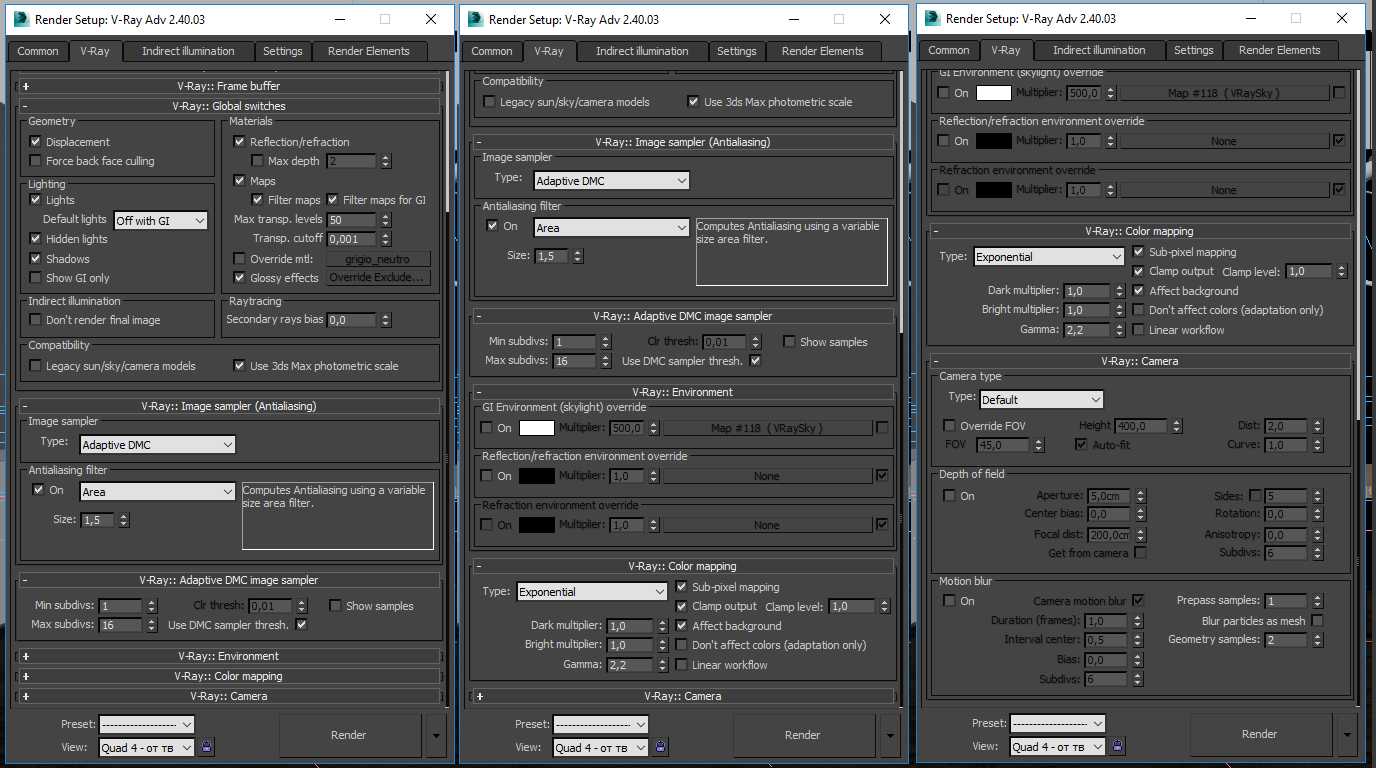This screenshot has height=768, width=1376.
Task: Open render mode arrow beside Render in right window
Action: click(1346, 734)
